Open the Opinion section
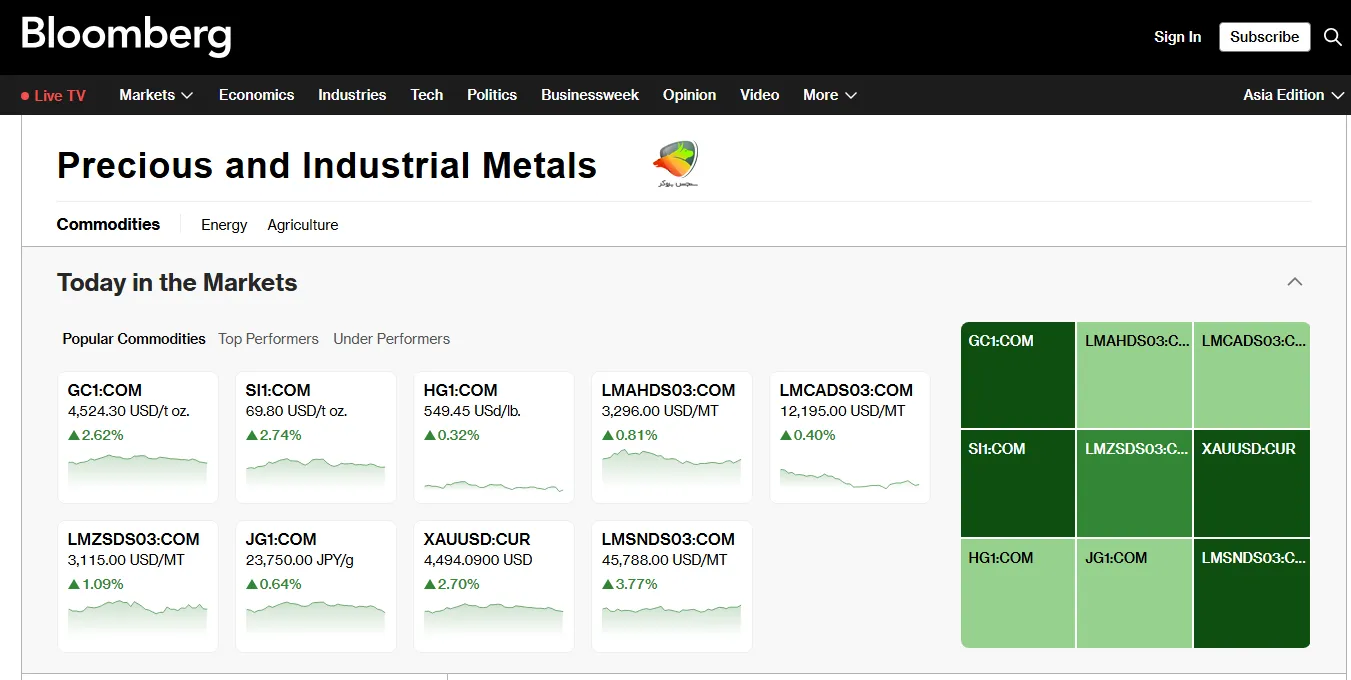Screen dimensions: 1351x680 [689, 95]
